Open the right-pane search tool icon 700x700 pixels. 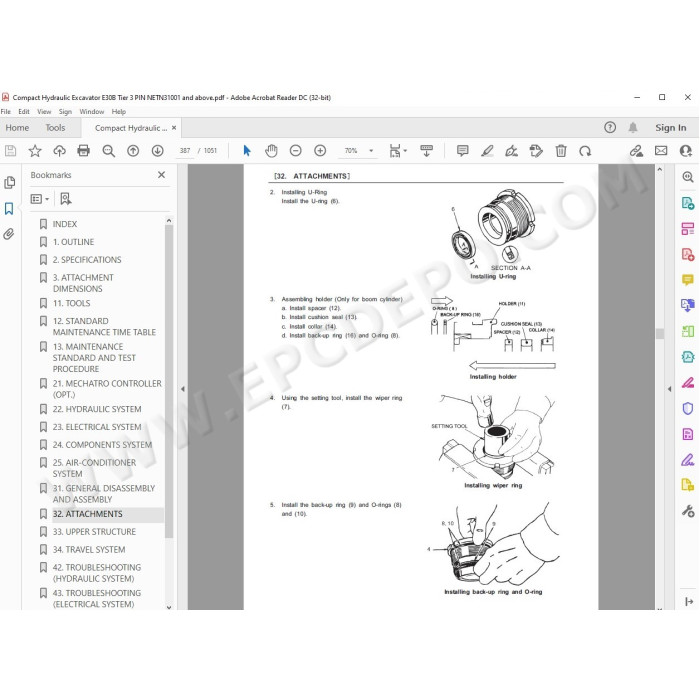[x=688, y=177]
